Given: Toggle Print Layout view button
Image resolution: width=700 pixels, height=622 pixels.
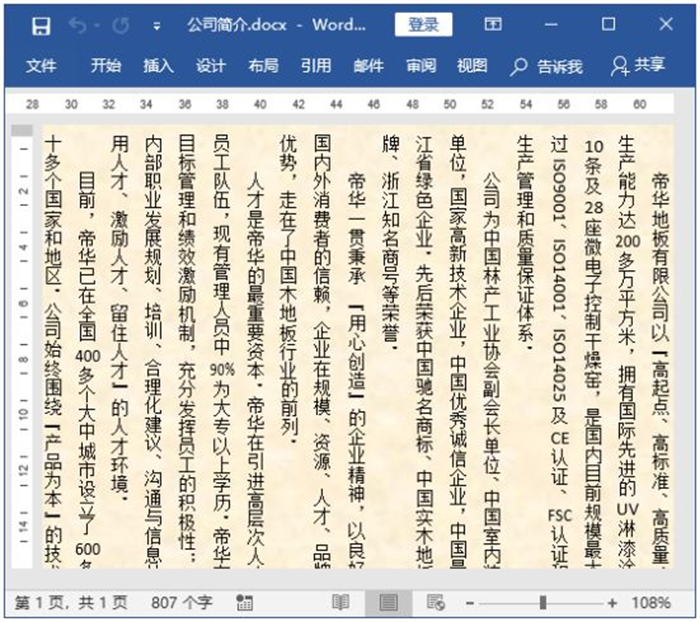Looking at the screenshot, I should [x=388, y=603].
